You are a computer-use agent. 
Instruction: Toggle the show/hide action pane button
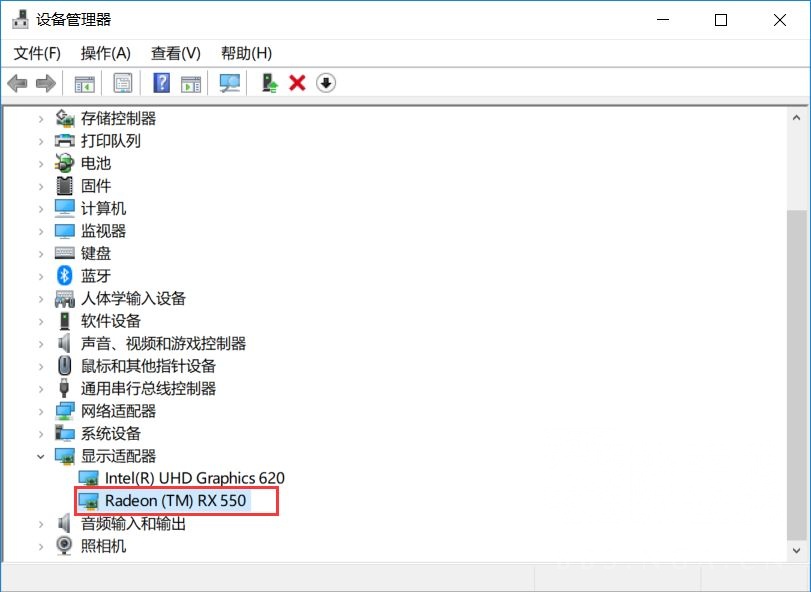point(191,83)
